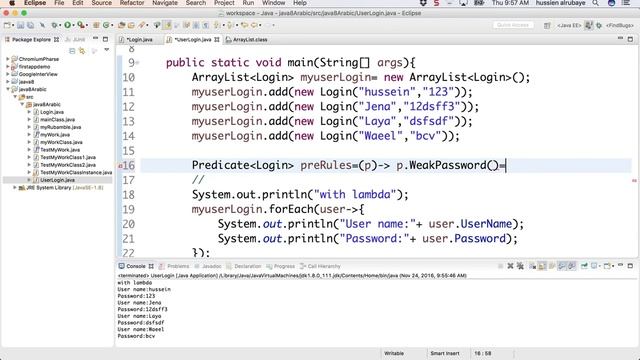Open the Refactor menu
Viewport: 640px width, 360px height.
(131, 3)
